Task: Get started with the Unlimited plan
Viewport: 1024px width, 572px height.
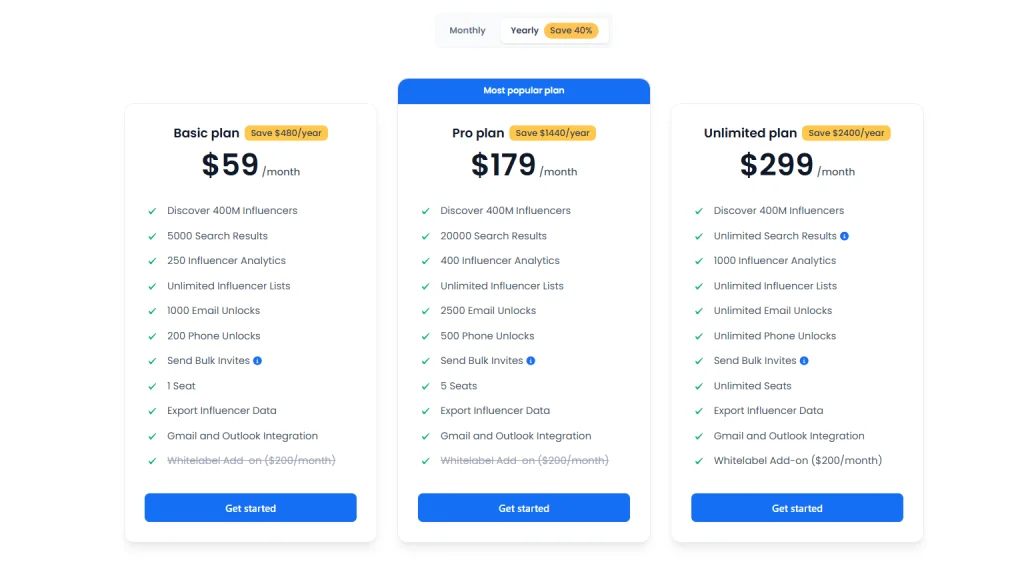Action: click(797, 508)
